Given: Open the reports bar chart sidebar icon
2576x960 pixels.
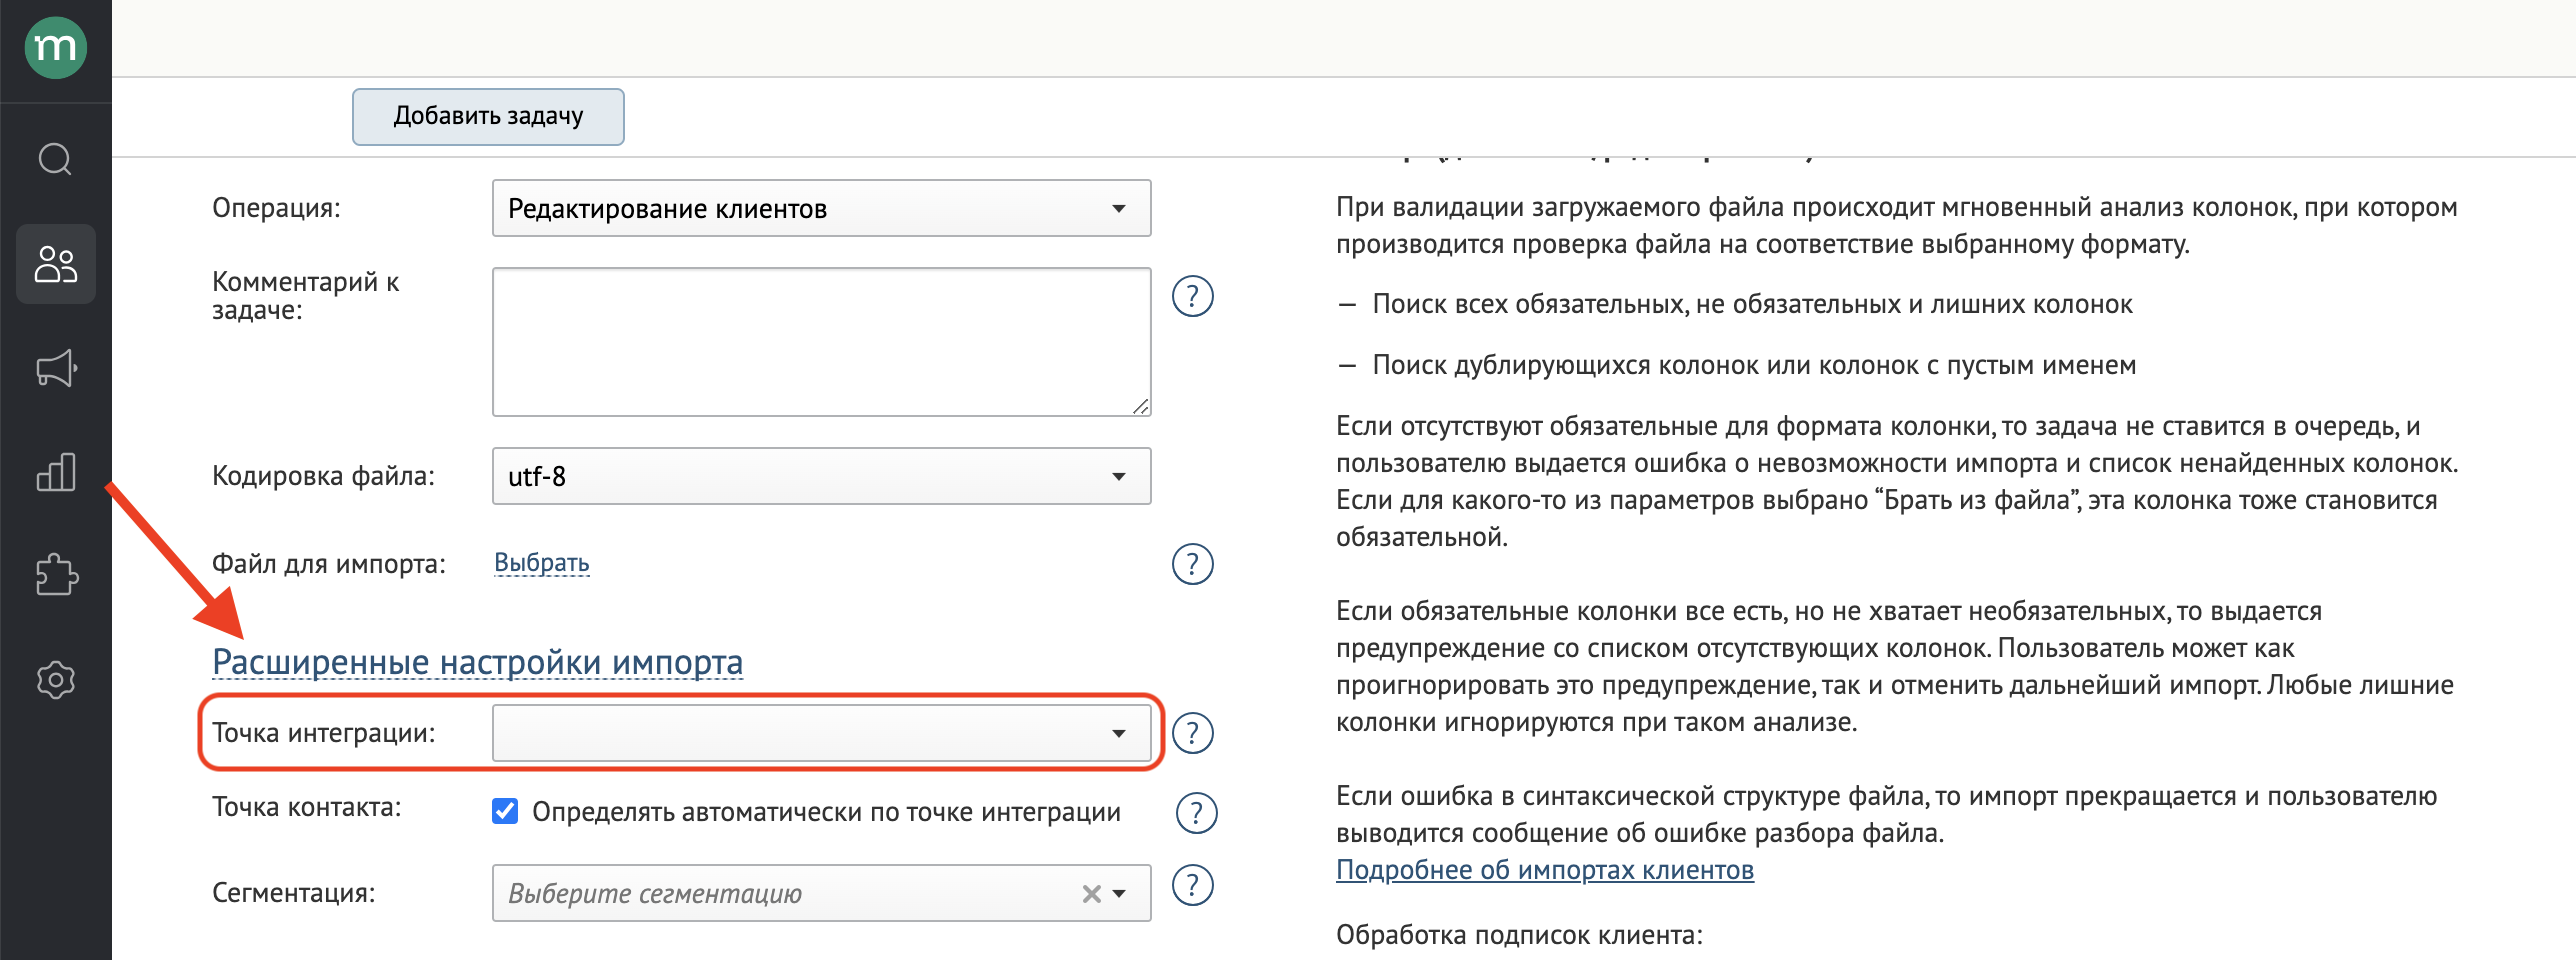Looking at the screenshot, I should click(56, 472).
